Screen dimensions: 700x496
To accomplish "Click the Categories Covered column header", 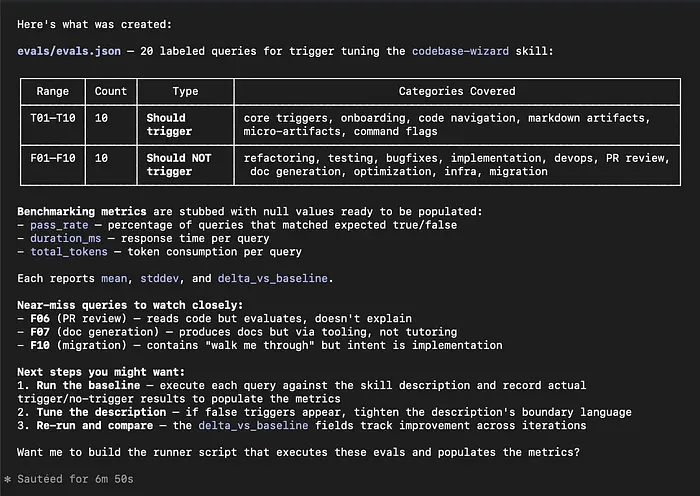I will point(457,91).
